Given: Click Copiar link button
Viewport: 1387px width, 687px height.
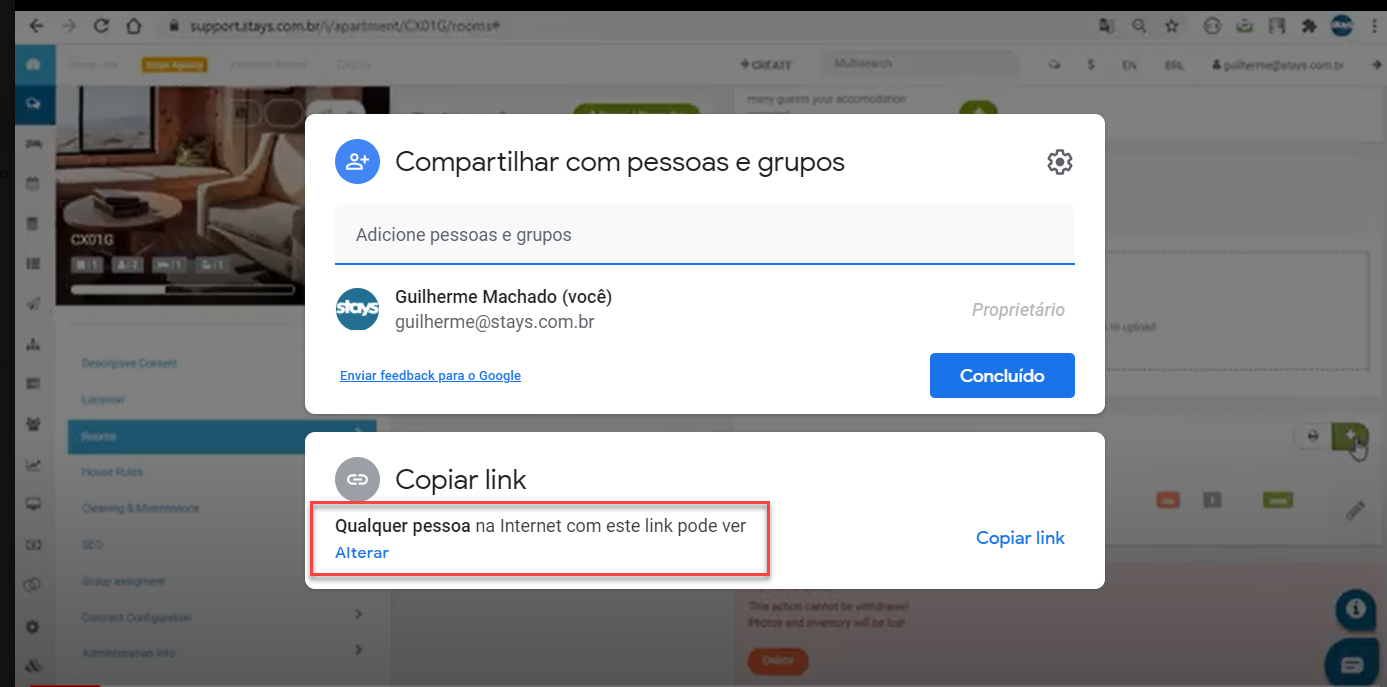Looking at the screenshot, I should 1020,538.
